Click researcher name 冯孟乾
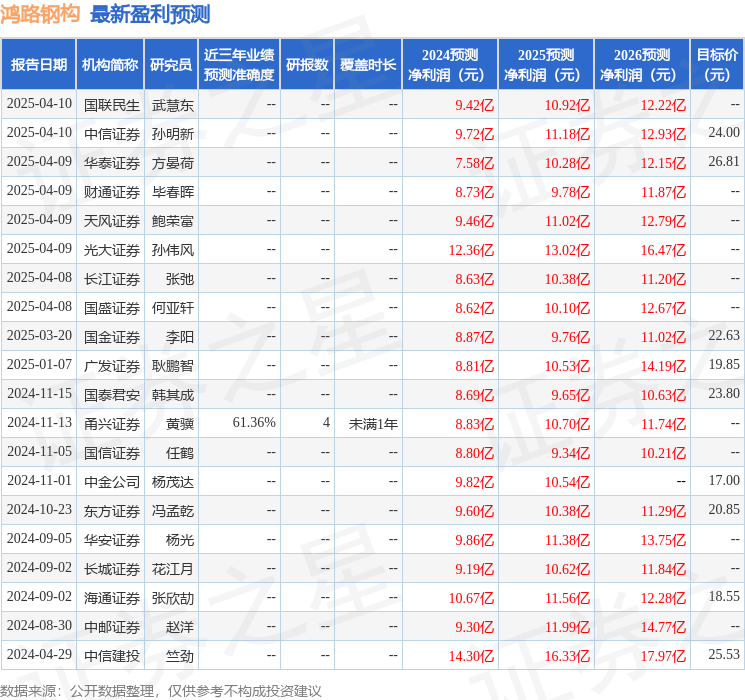Image resolution: width=745 pixels, height=700 pixels. pos(173,511)
